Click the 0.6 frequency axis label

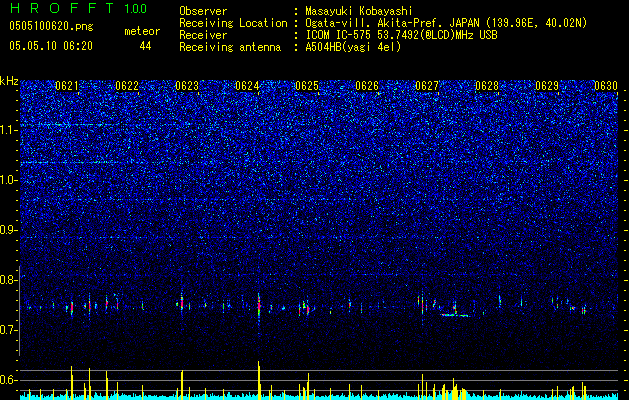coord(8,380)
